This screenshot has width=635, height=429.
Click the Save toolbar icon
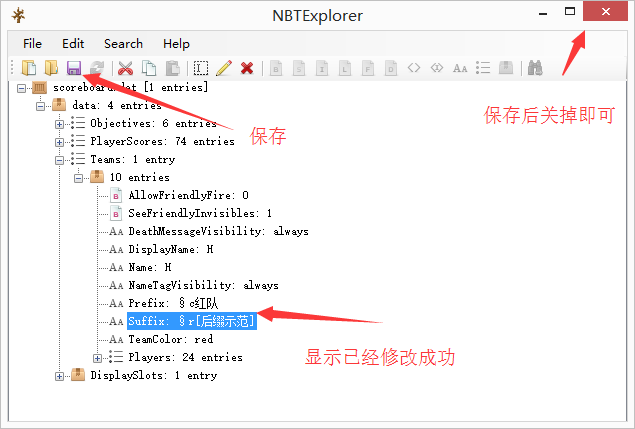73,68
